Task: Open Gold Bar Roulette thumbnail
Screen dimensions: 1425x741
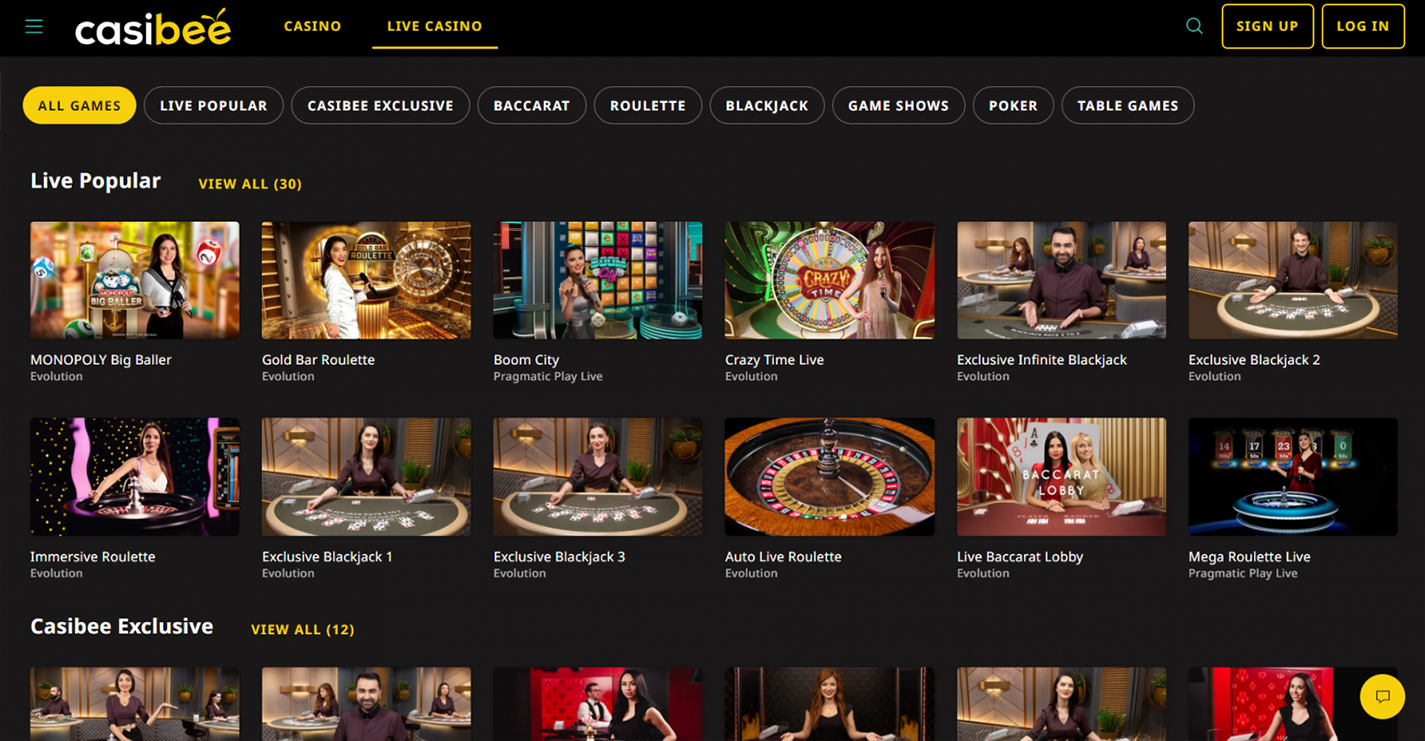Action: click(366, 280)
